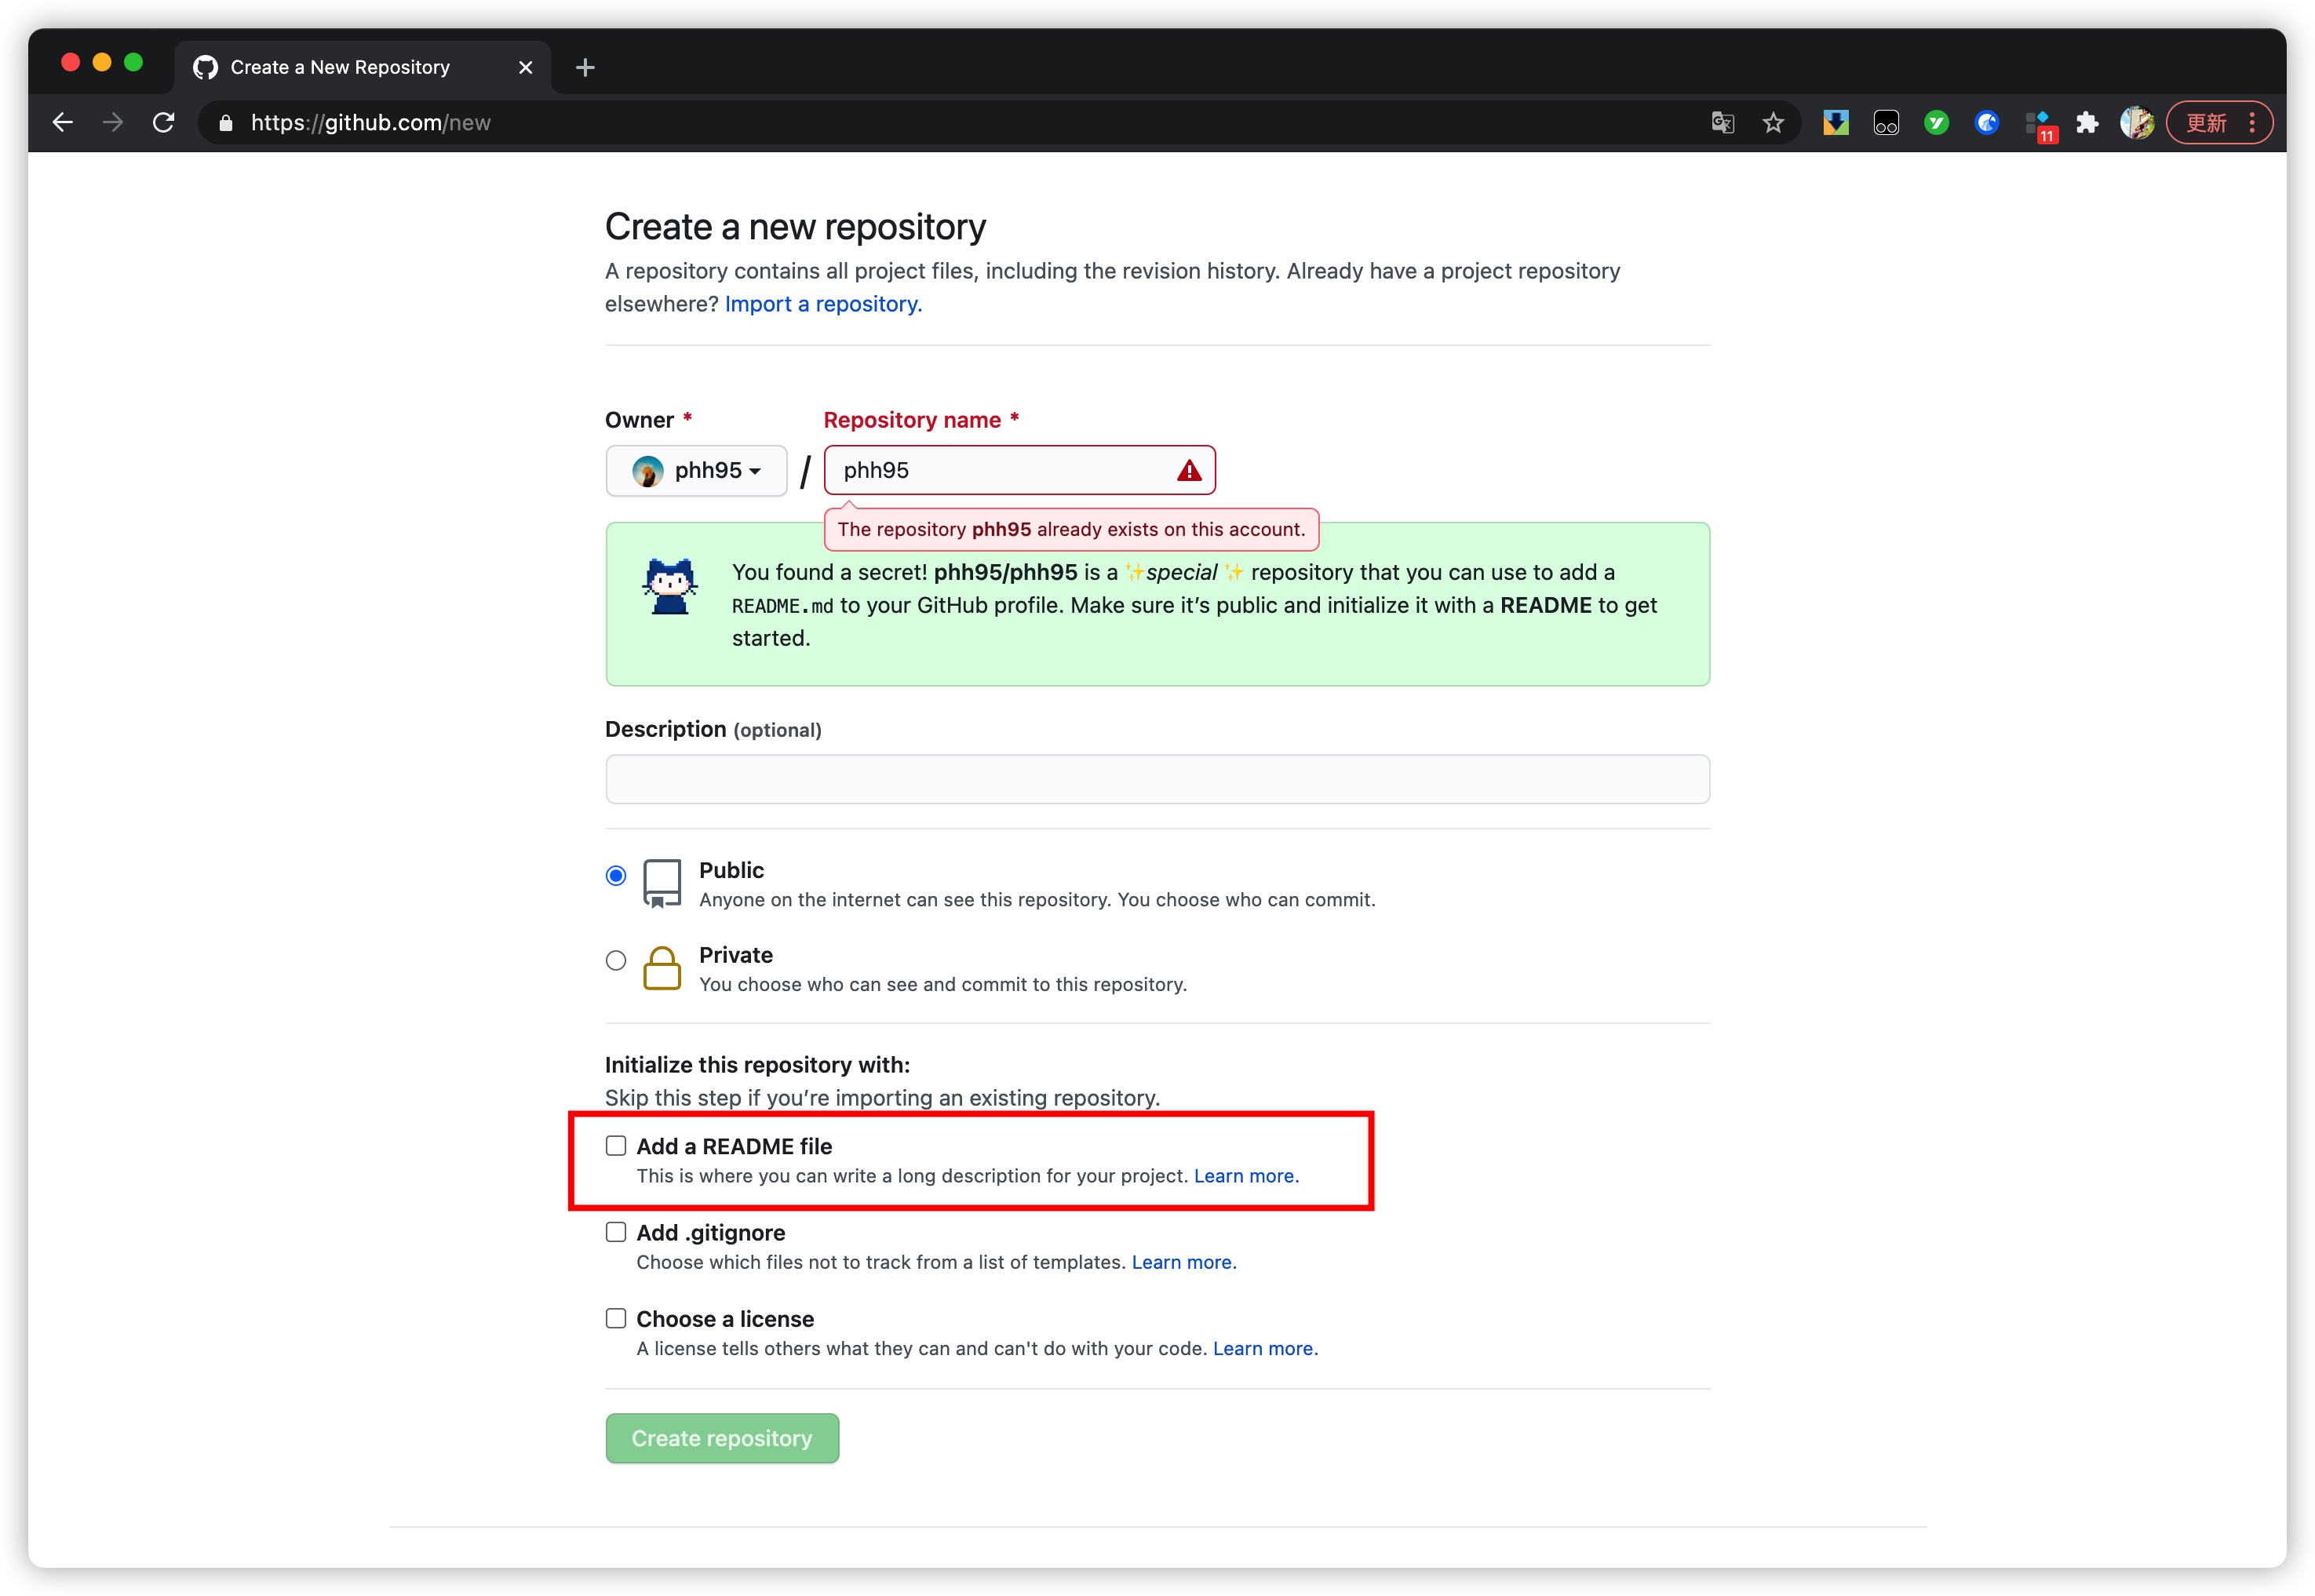Open the Owner phh95 dropdown
The image size is (2315, 1596).
point(697,470)
